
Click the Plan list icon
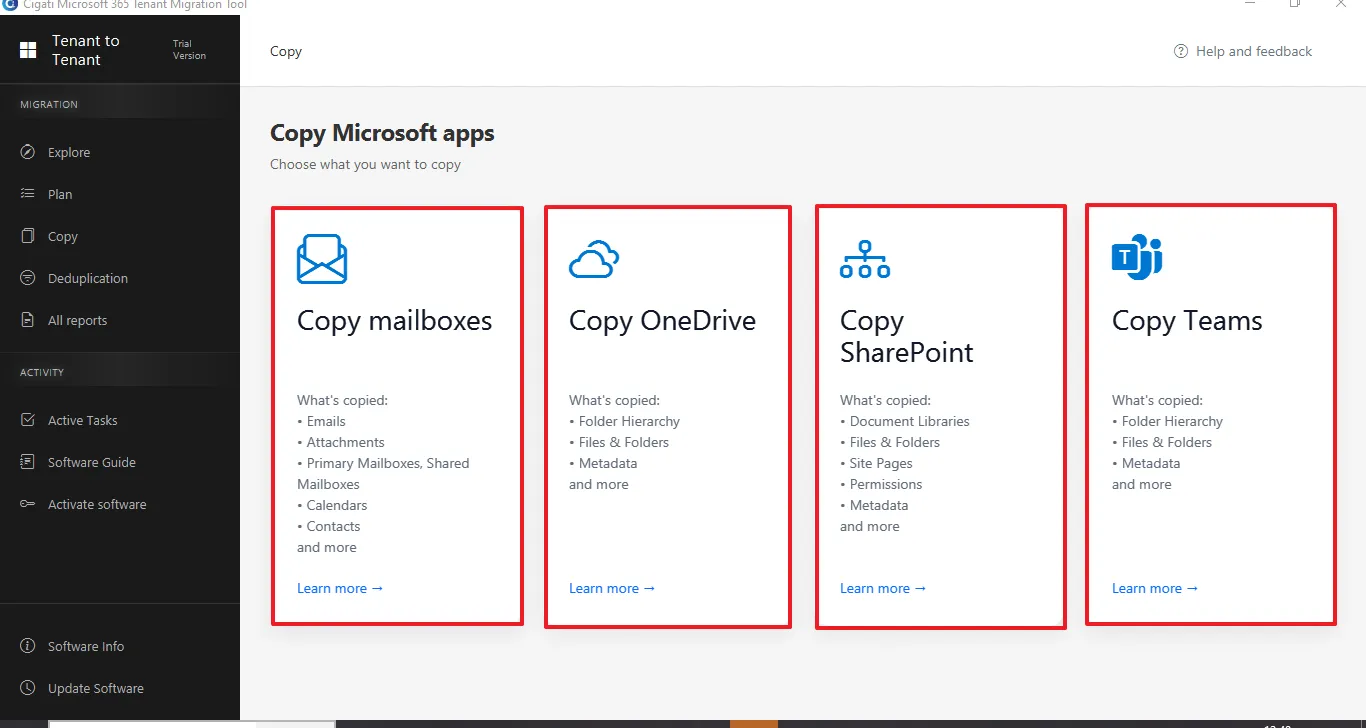(x=28, y=194)
